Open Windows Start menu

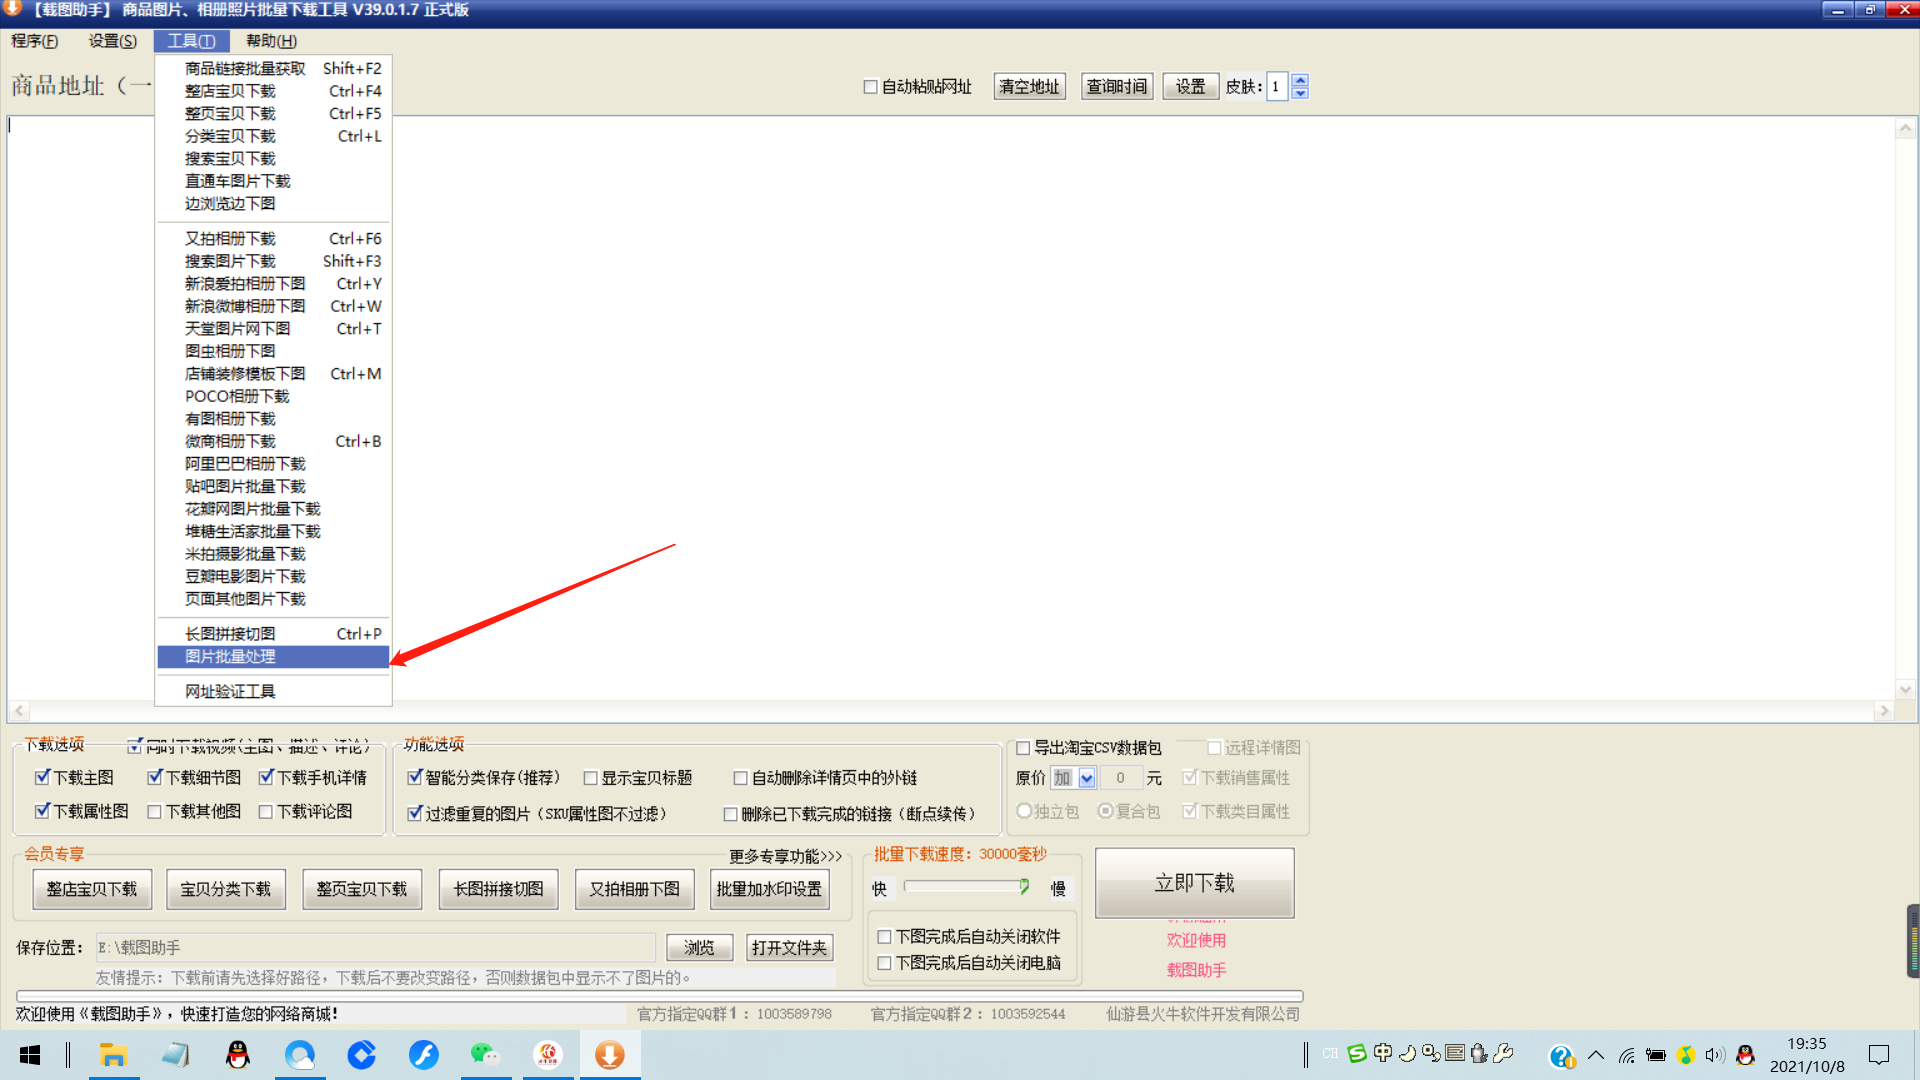pyautogui.click(x=30, y=1055)
